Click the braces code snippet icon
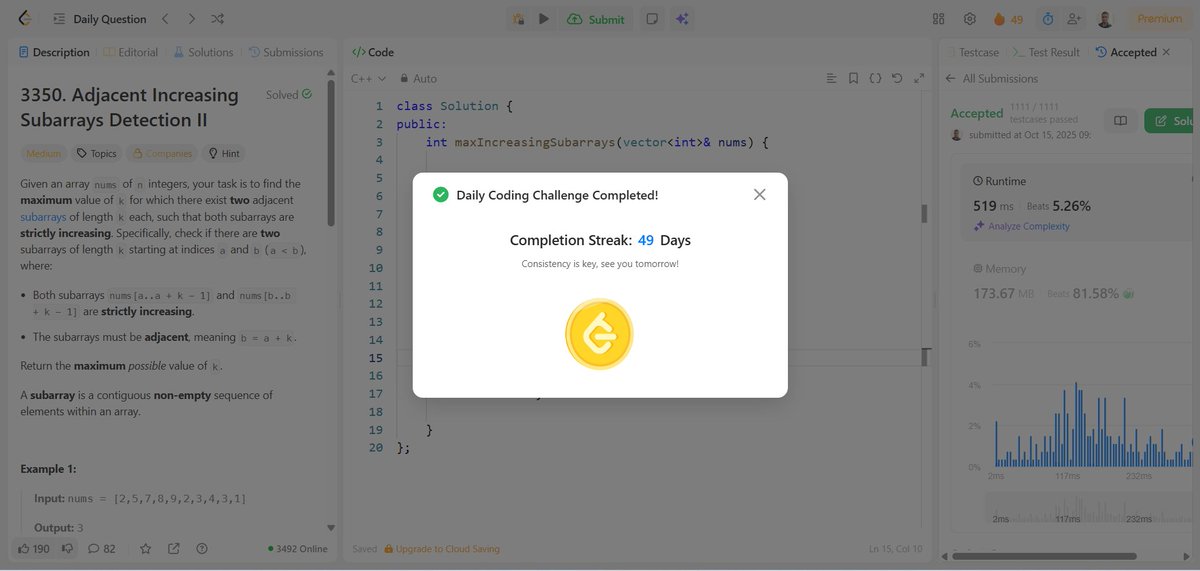Viewport: 1200px width, 571px height. [875, 78]
